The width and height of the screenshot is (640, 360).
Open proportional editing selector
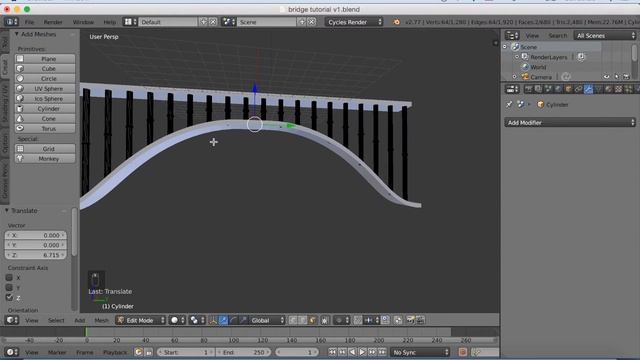pos(342,320)
